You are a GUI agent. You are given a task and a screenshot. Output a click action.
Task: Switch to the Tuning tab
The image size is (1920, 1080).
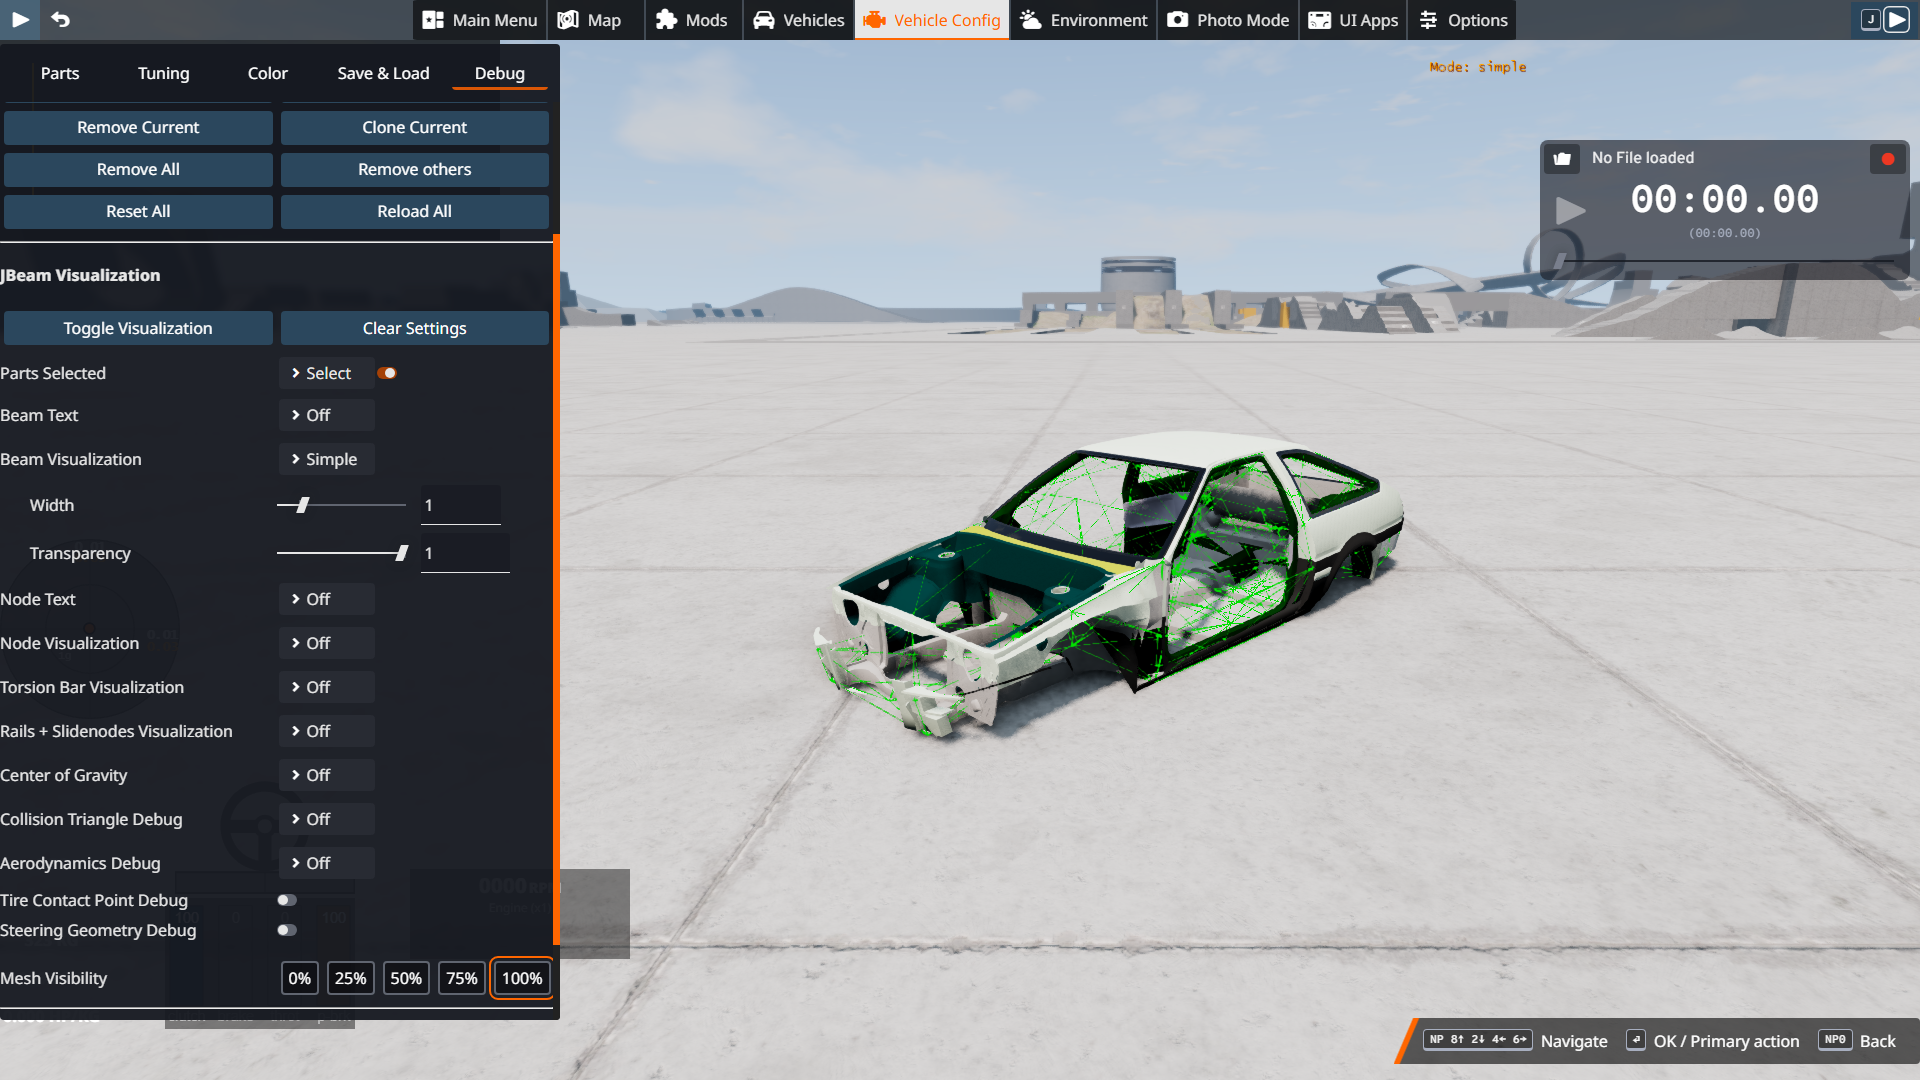coord(163,73)
